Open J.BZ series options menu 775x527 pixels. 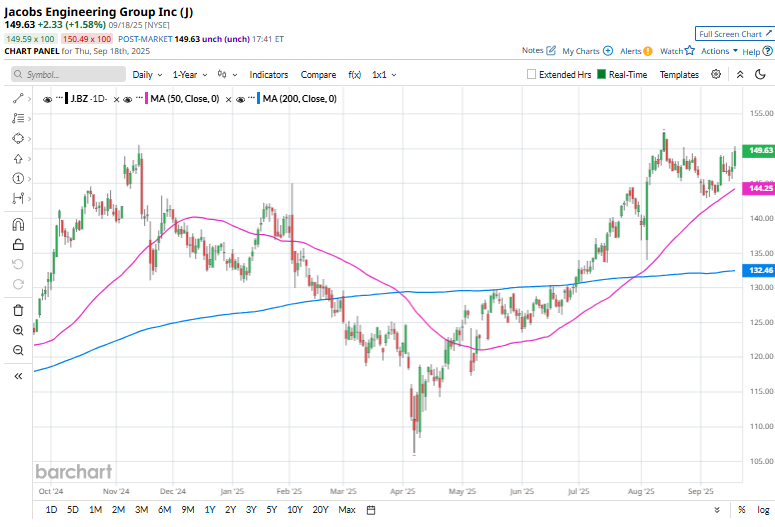pos(59,97)
